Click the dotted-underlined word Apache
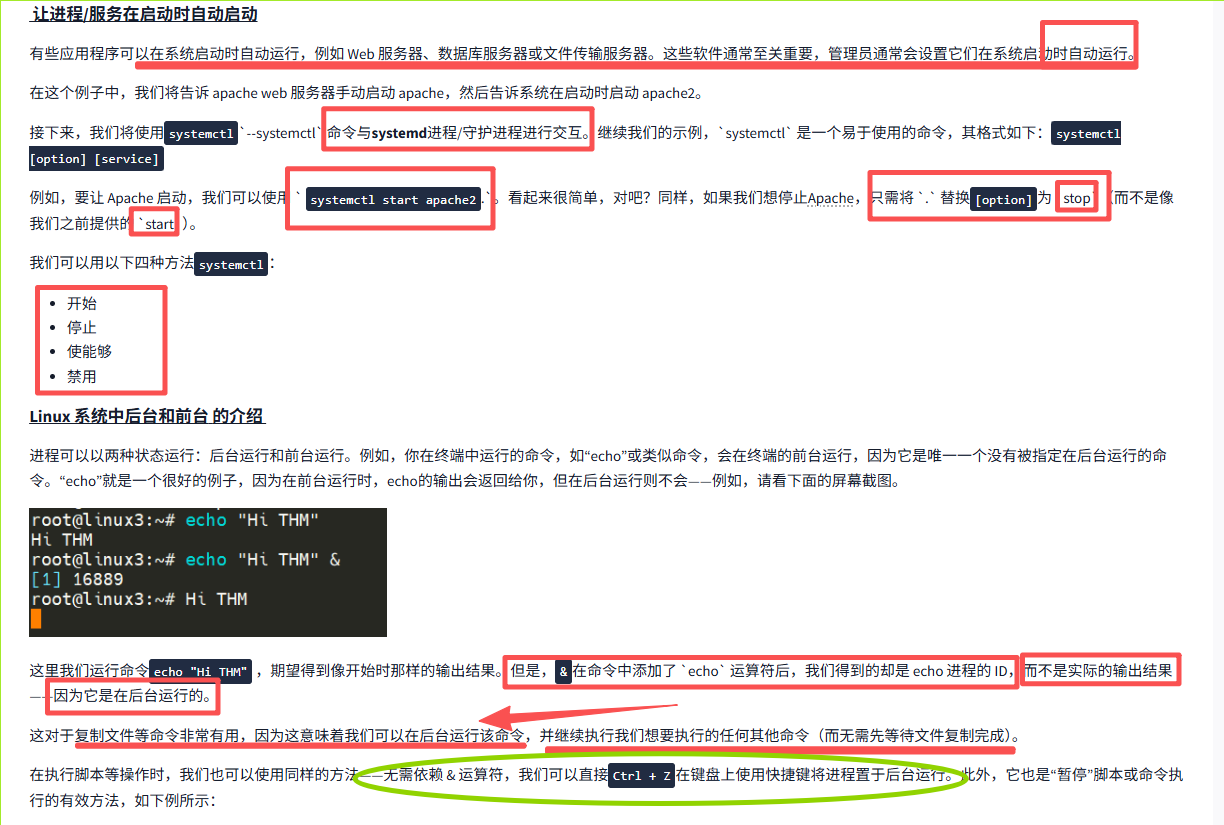Image resolution: width=1224 pixels, height=825 pixels. tap(830, 198)
